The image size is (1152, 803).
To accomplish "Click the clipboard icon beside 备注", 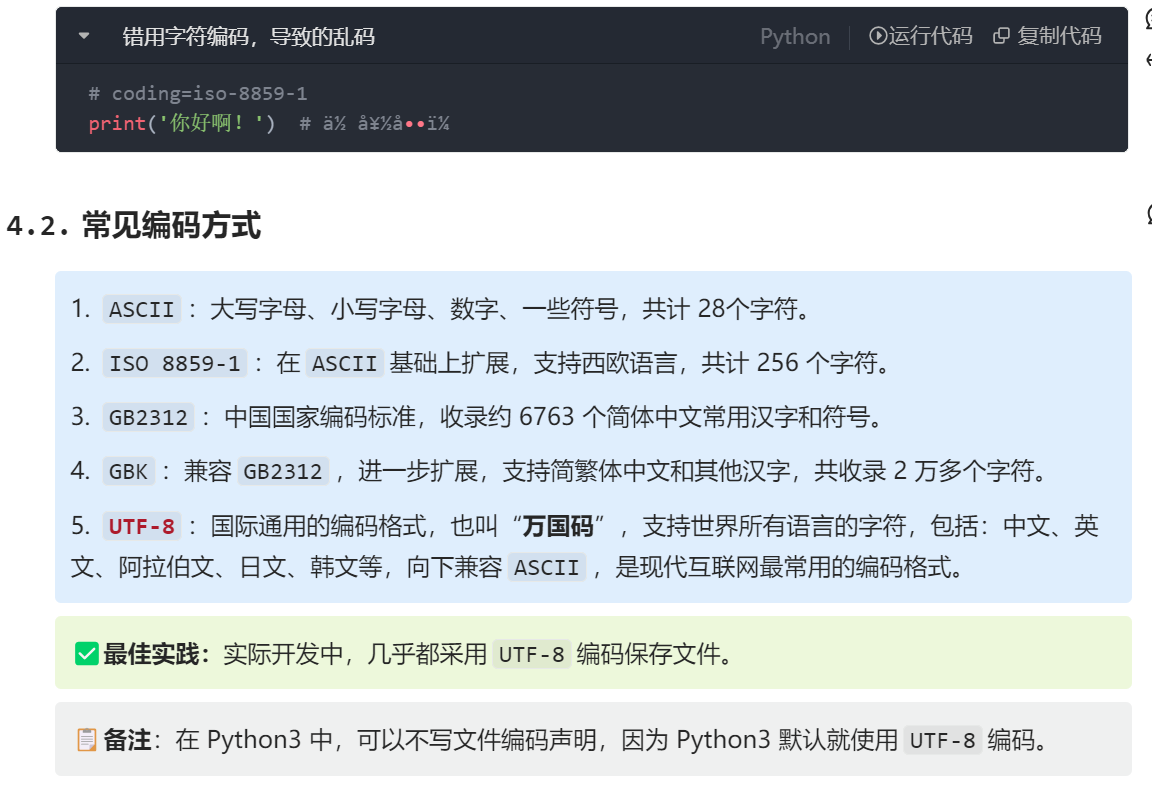I will [x=87, y=740].
